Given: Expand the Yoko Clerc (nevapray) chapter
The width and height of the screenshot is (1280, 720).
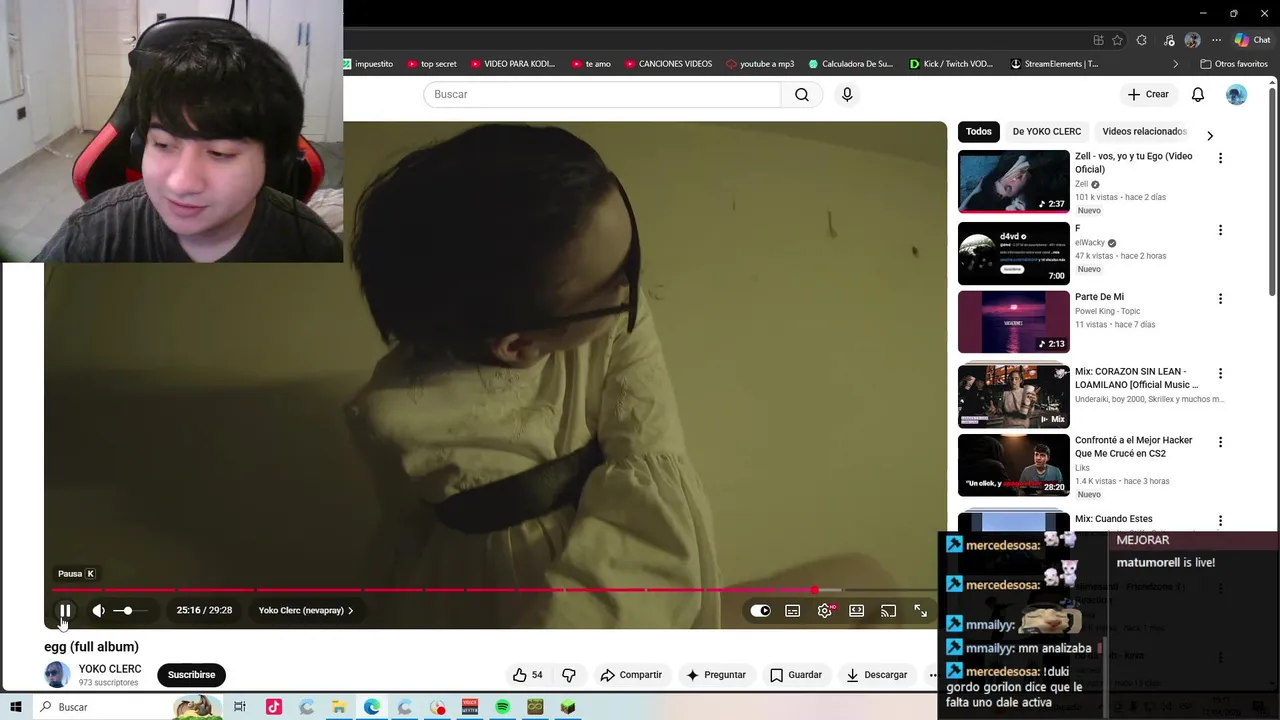Looking at the screenshot, I should pyautogui.click(x=306, y=610).
